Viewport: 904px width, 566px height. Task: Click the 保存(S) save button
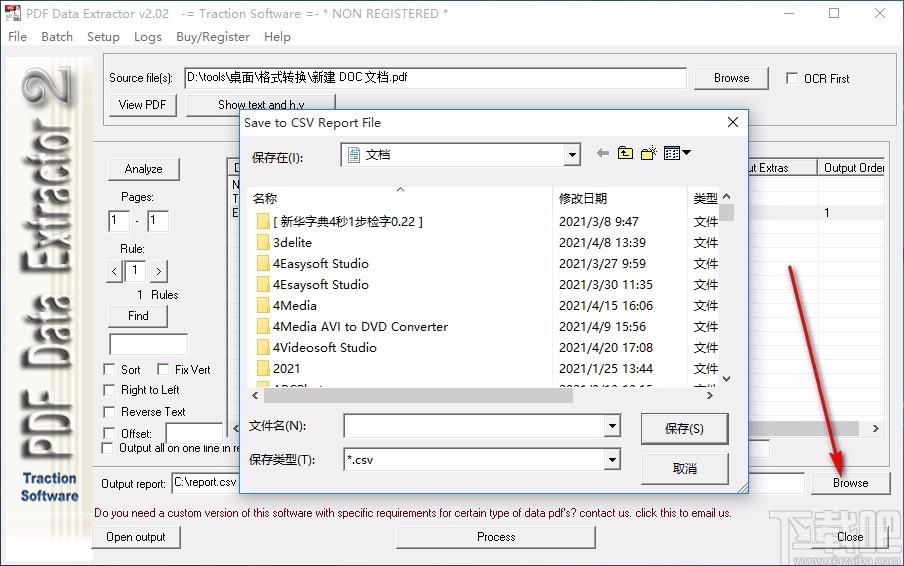click(684, 428)
